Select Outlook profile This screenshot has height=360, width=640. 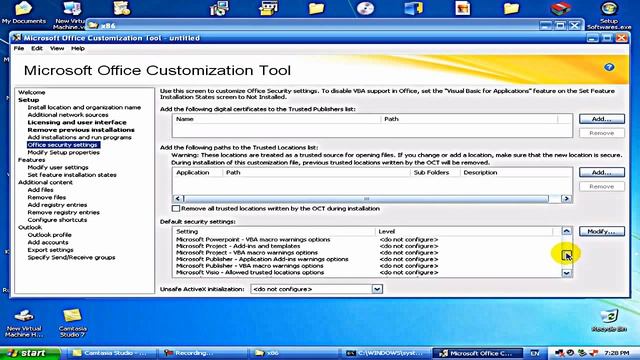click(49, 235)
